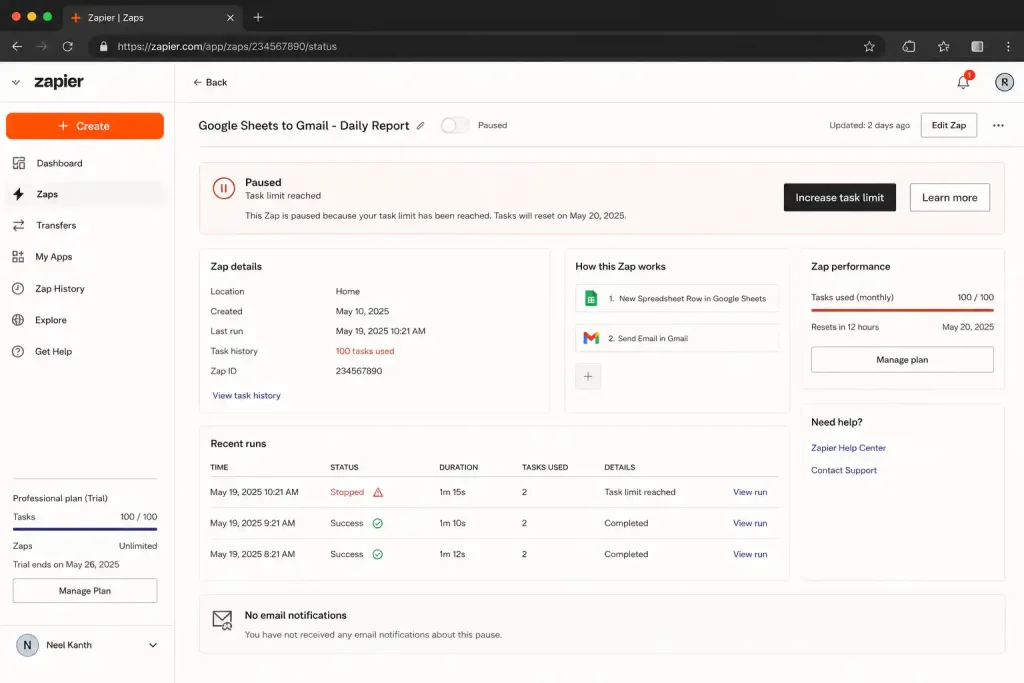The width and height of the screenshot is (1024, 683).
Task: Click the red monthly tasks progress bar
Action: pyautogui.click(x=902, y=310)
